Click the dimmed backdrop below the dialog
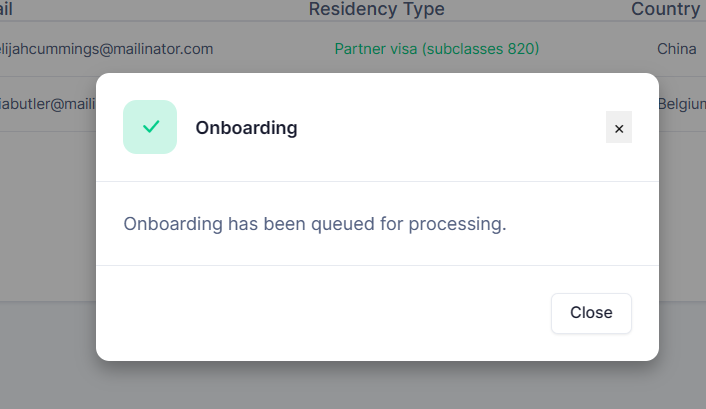Viewport: 706px width, 409px height. coord(377,385)
